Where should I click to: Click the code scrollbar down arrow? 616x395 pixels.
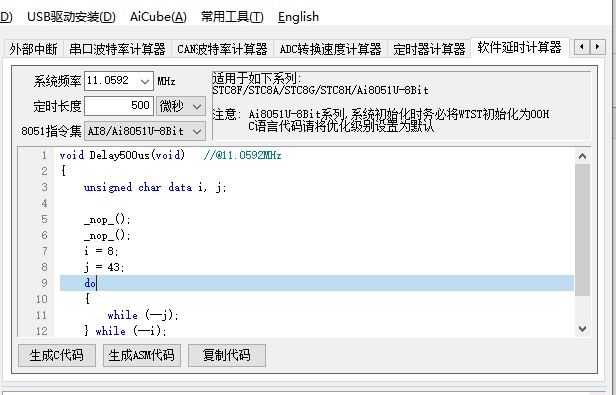(x=582, y=328)
